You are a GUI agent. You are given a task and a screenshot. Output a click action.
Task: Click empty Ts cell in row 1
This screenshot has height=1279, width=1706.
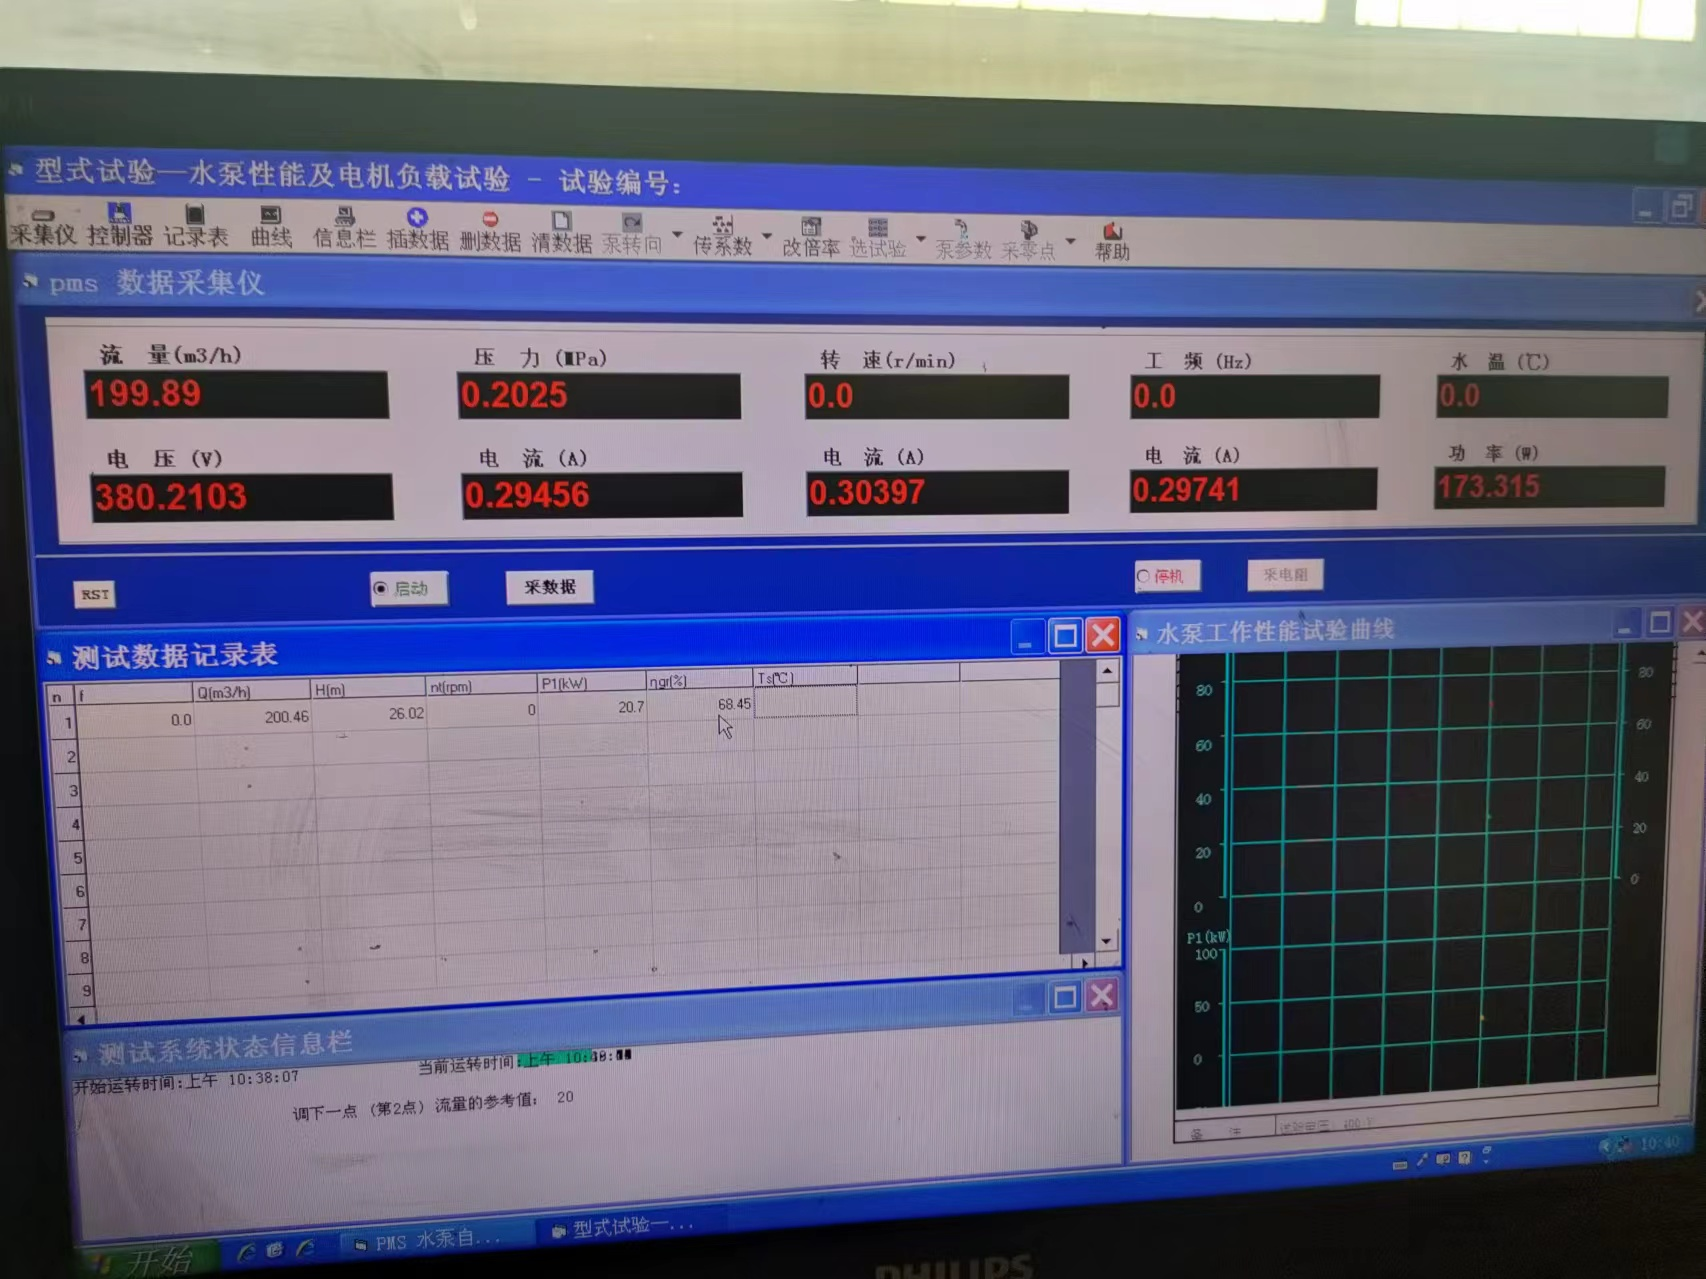point(806,701)
